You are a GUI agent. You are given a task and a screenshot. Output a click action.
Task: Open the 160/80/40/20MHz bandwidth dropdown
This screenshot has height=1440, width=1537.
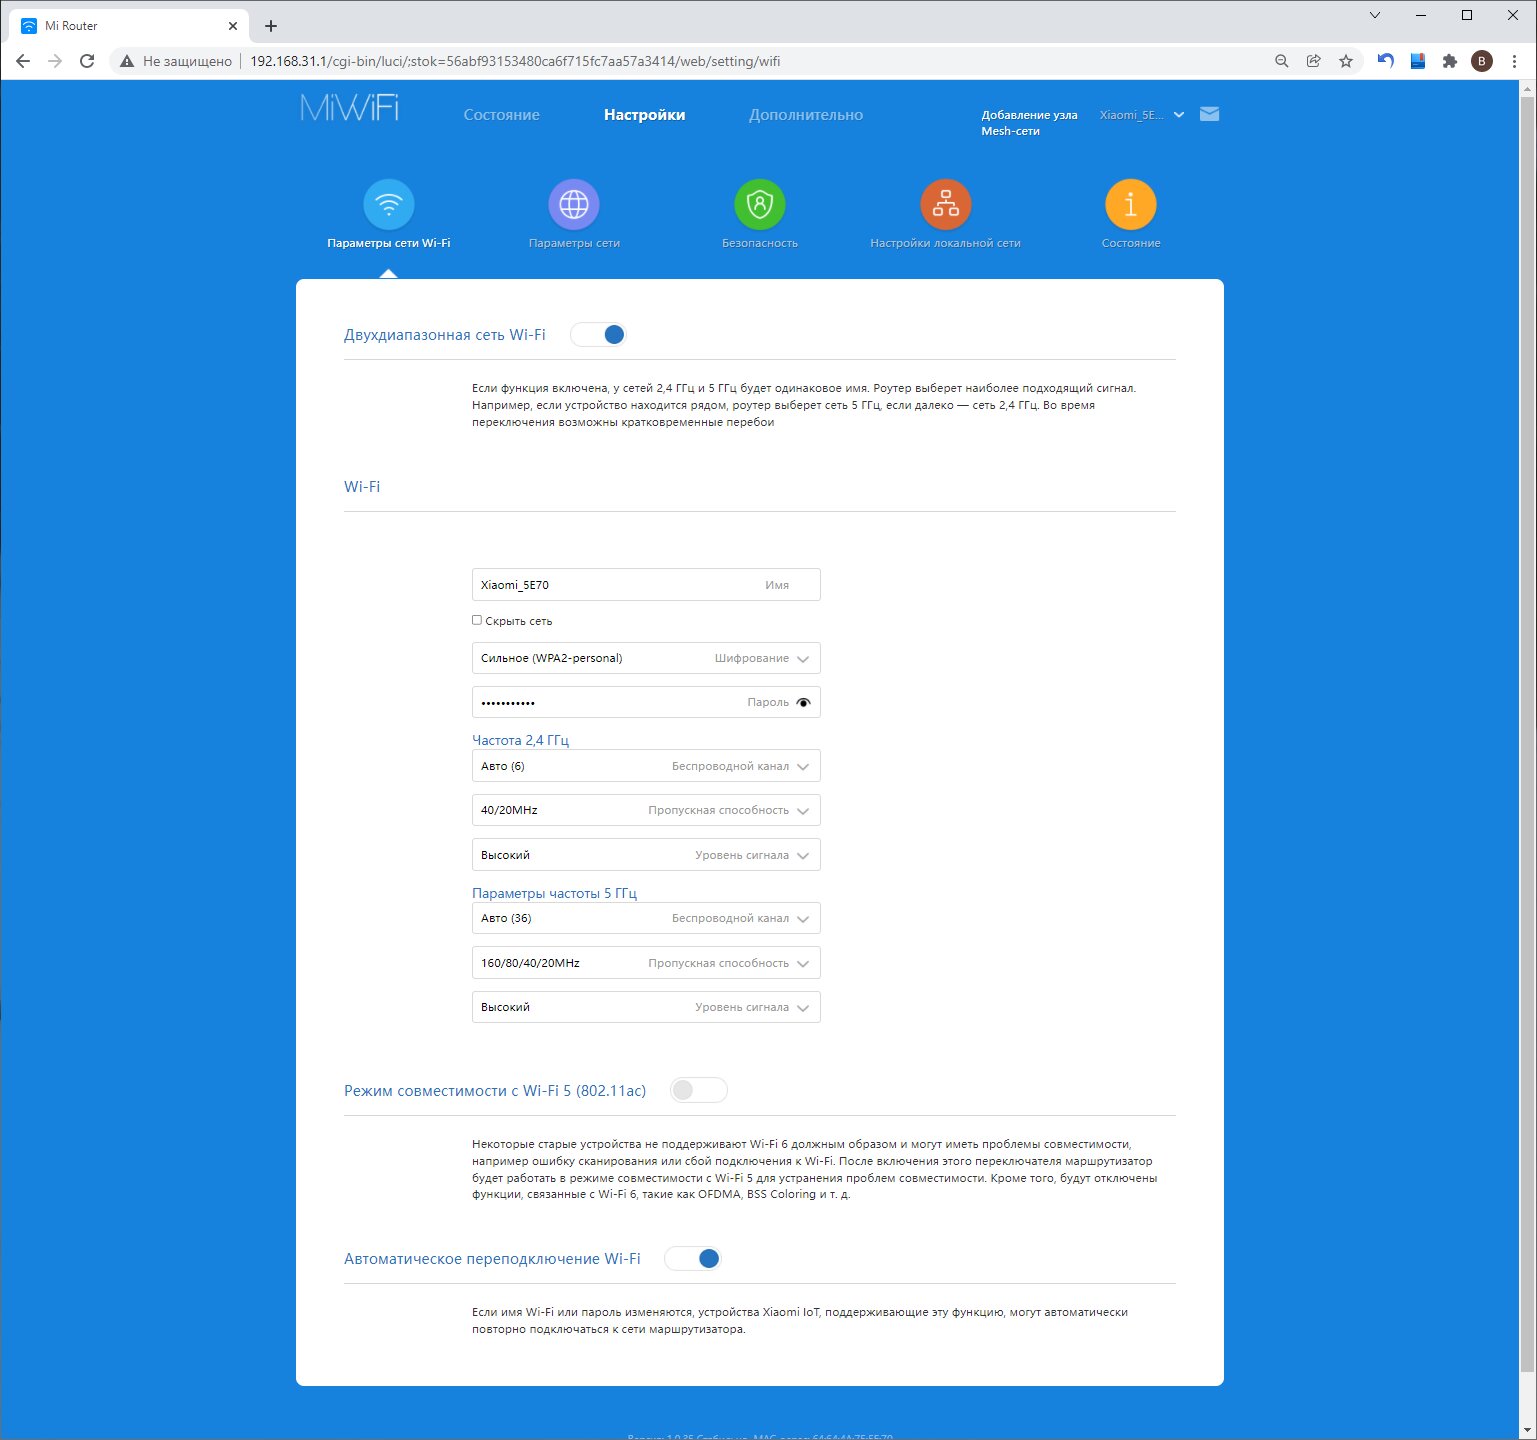(646, 963)
